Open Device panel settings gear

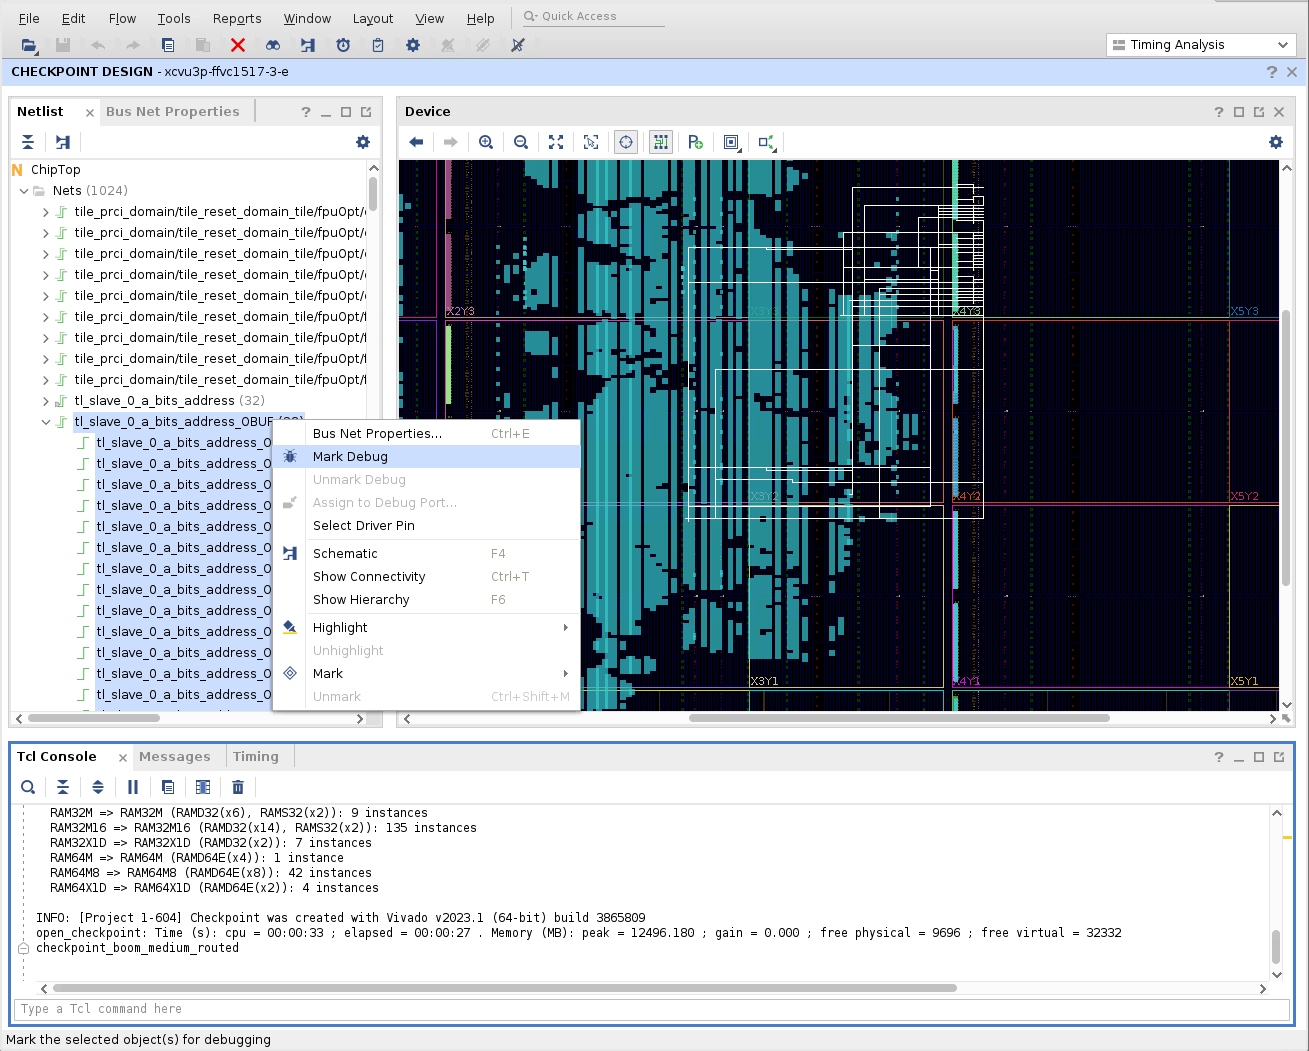[x=1276, y=142]
